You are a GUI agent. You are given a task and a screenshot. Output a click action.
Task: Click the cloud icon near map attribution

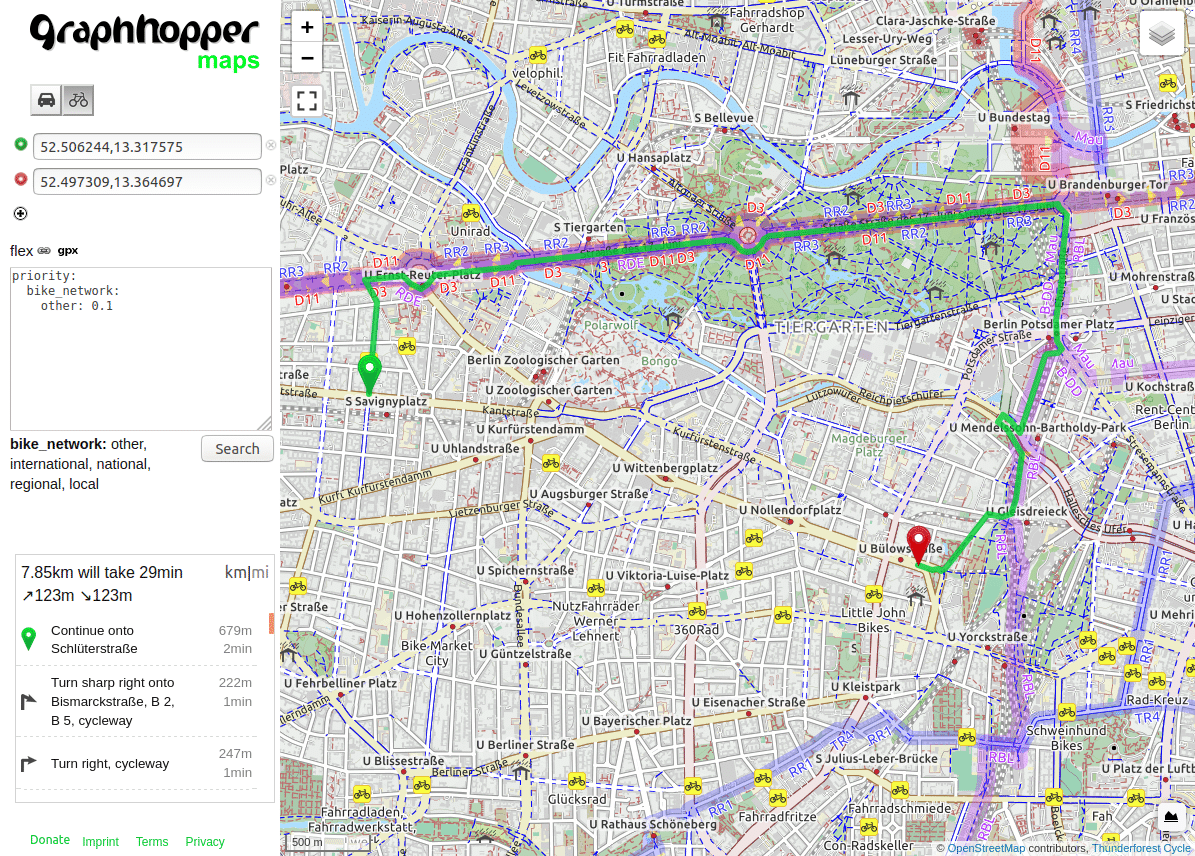1171,817
